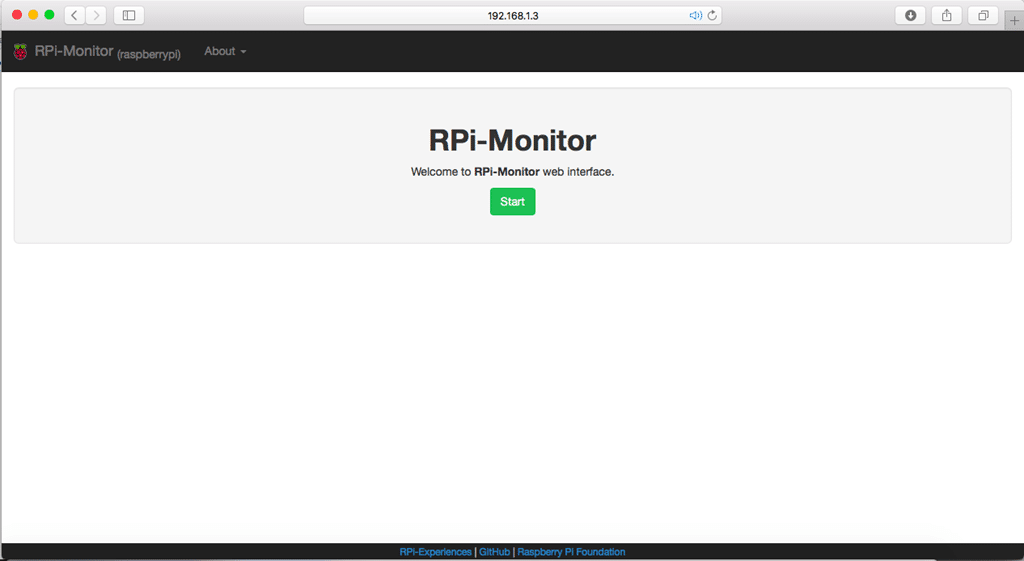This screenshot has height=561, width=1024.
Task: Mute tab audio via speaker icon
Action: tap(696, 16)
